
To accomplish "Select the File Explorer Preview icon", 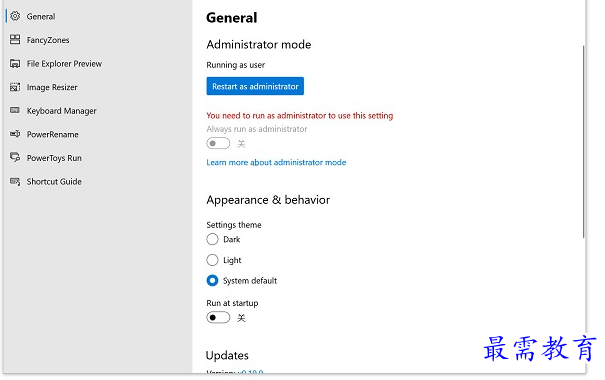I will click(15, 63).
